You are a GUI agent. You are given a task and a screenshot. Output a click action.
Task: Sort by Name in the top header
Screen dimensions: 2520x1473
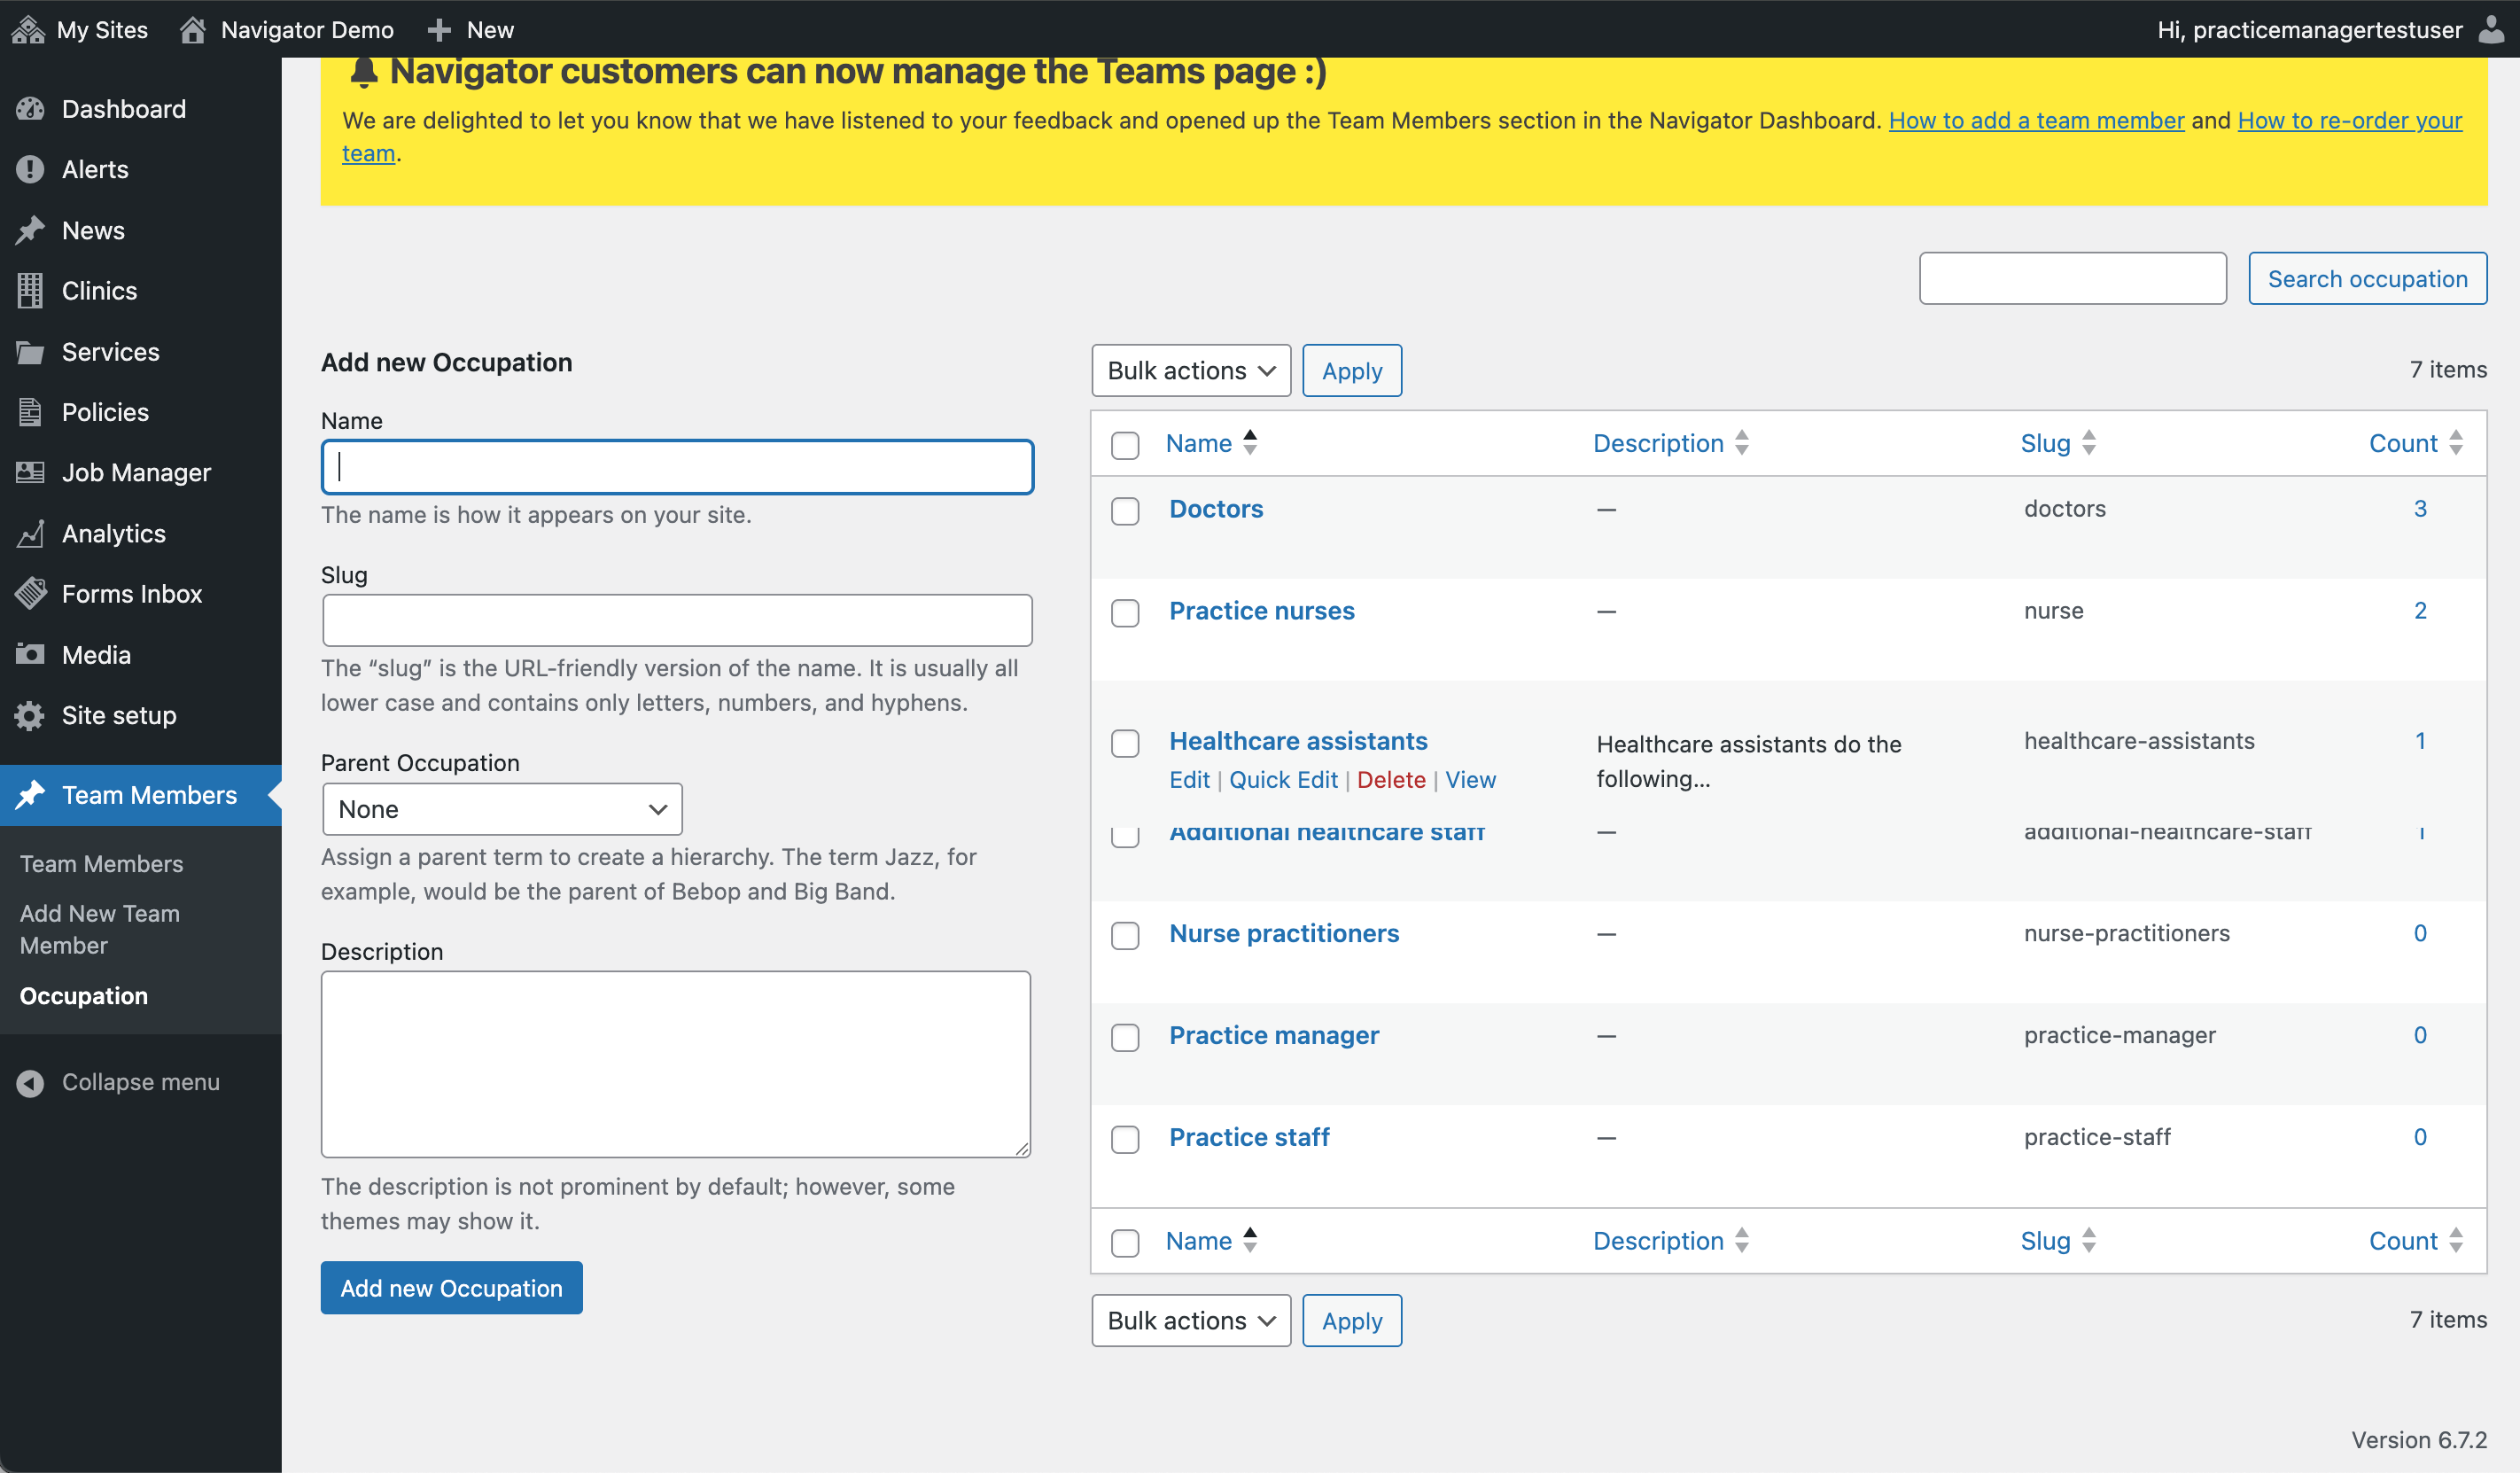1211,443
